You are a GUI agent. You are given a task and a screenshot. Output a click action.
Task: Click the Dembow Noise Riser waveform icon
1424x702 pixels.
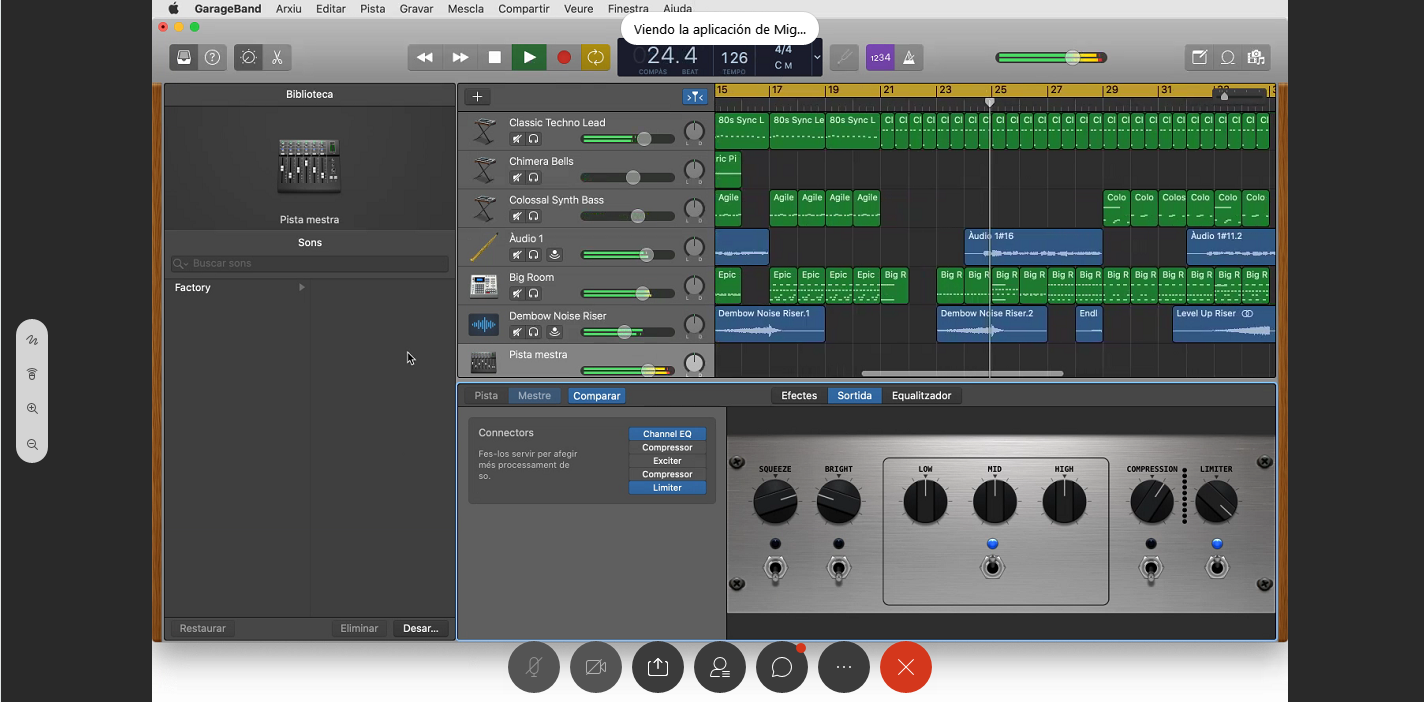click(485, 325)
